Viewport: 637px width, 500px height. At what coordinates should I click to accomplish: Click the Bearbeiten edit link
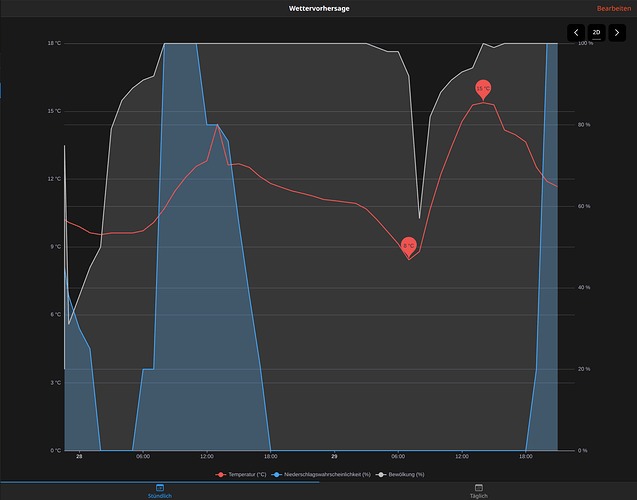click(613, 9)
